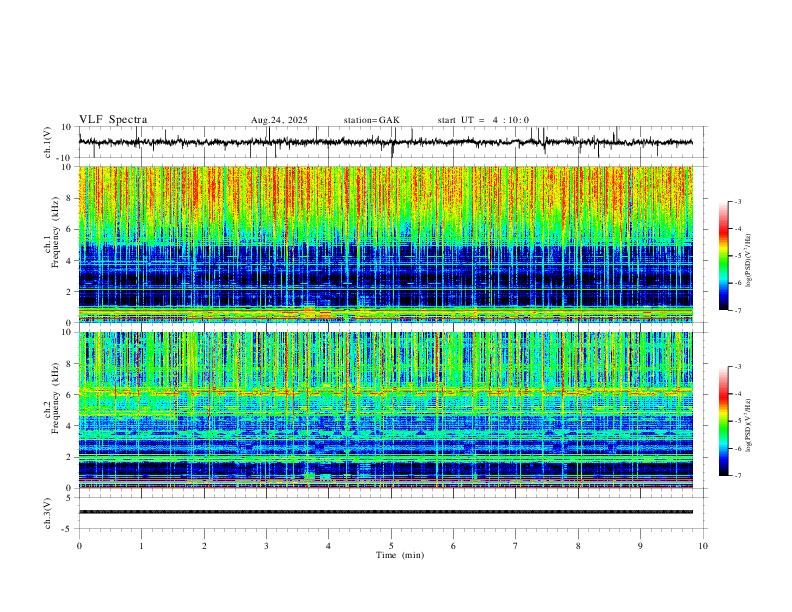Click the "8" kHz tick on ch.1 frequency axis
Viewport: 792px width, 612px height.
[70, 198]
